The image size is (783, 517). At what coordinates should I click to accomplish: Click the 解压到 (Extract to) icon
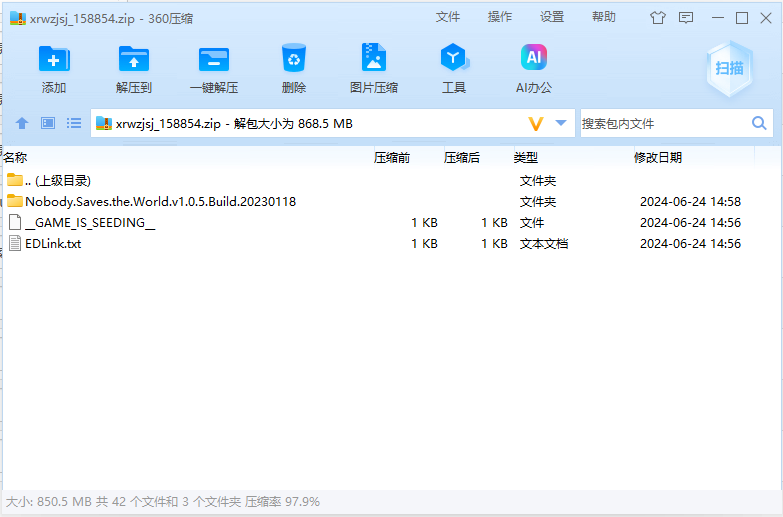pyautogui.click(x=134, y=59)
